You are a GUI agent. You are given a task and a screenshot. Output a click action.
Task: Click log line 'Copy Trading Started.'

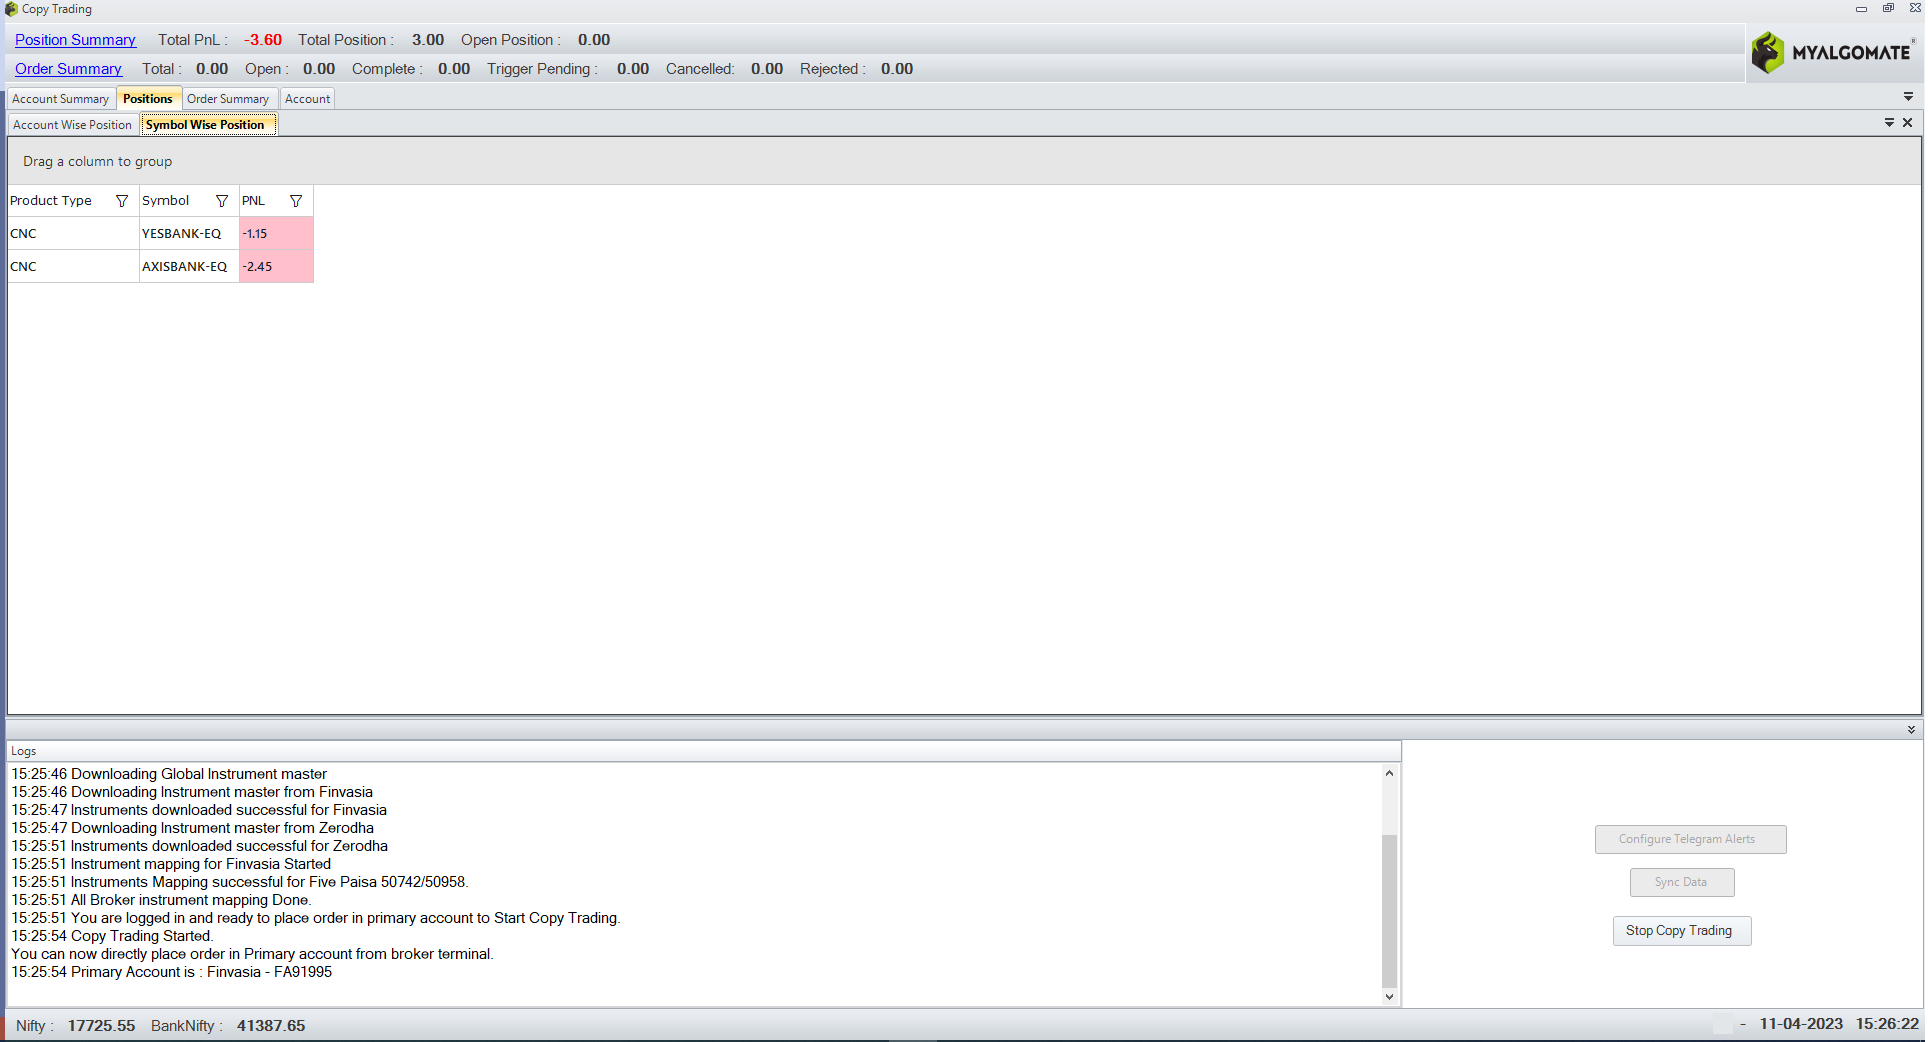click(x=112, y=936)
